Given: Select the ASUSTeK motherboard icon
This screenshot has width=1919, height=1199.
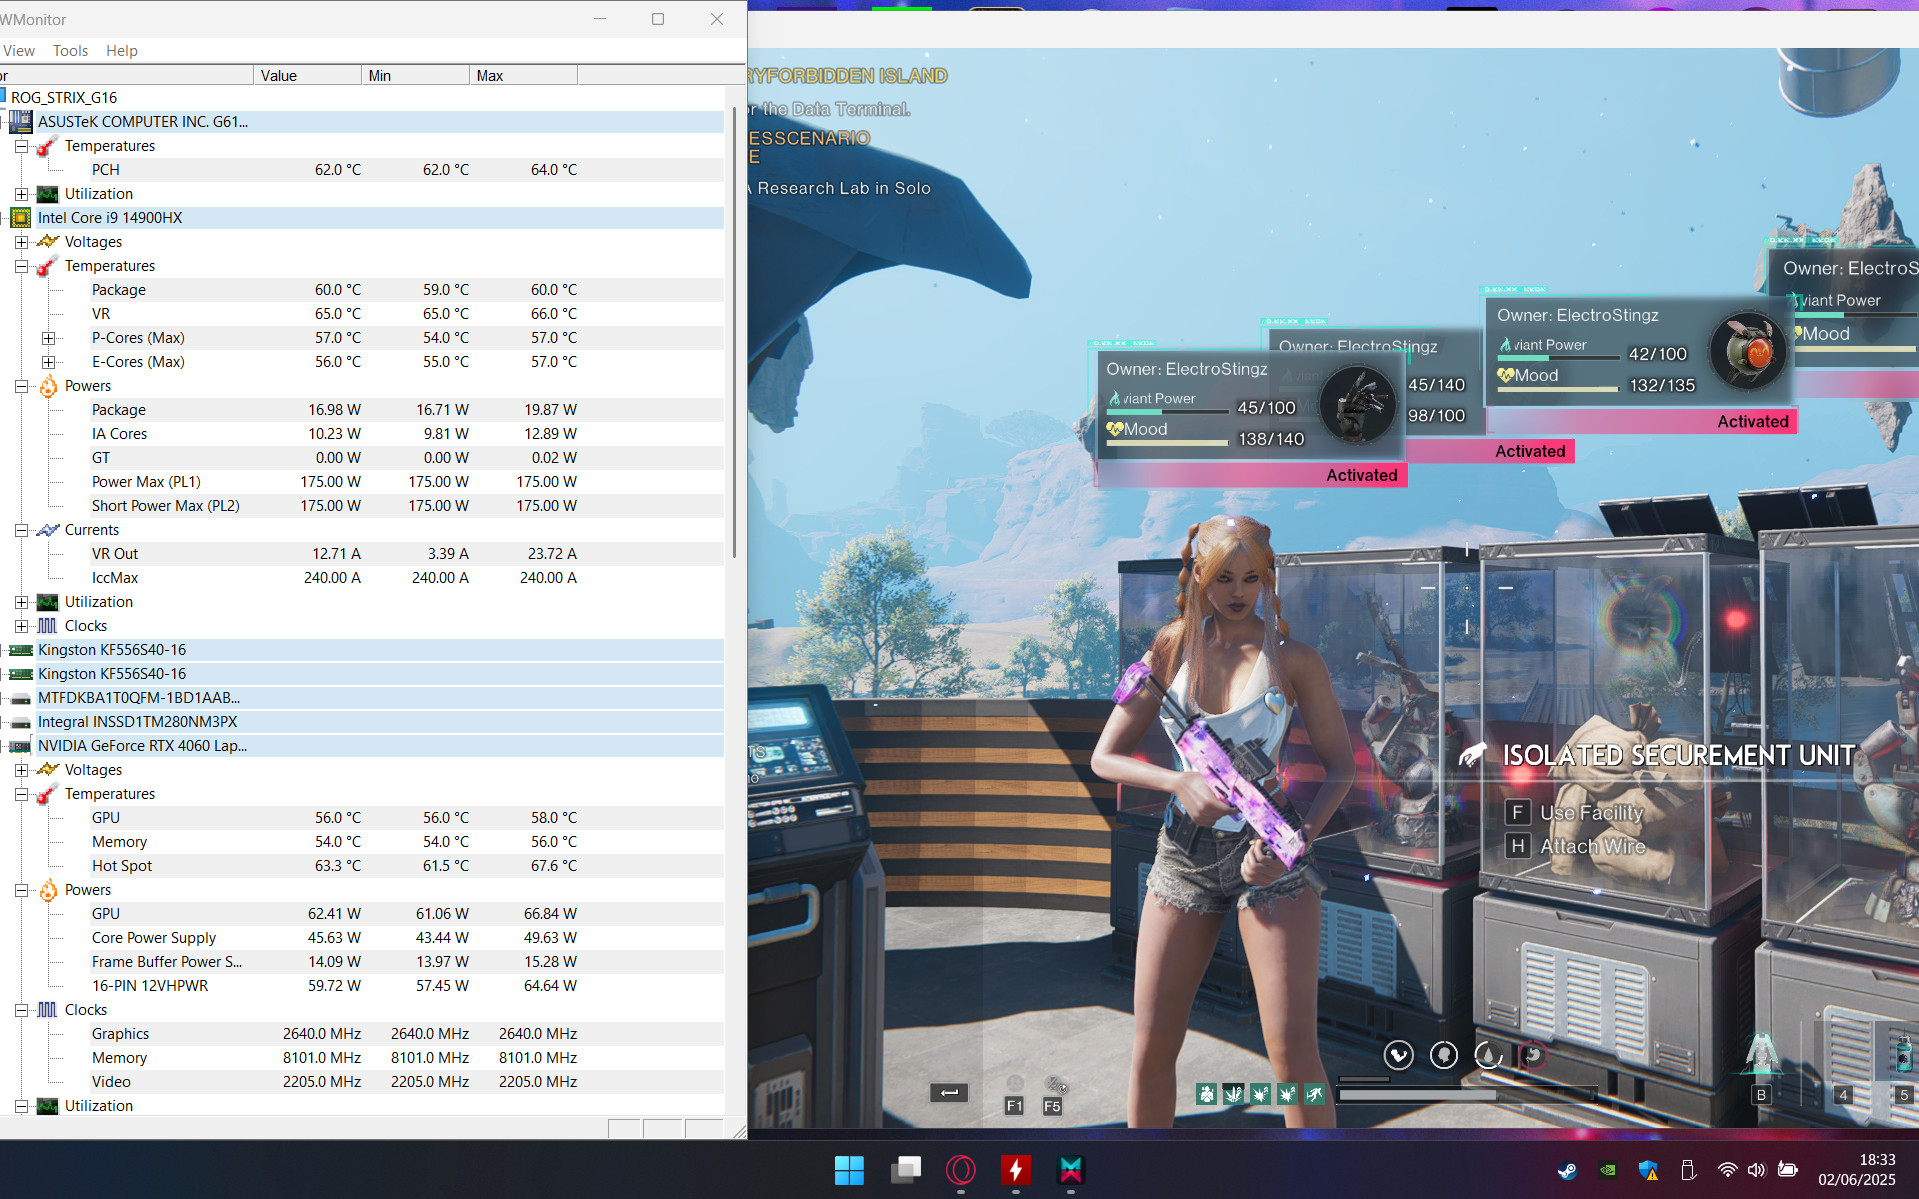Looking at the screenshot, I should pos(21,121).
